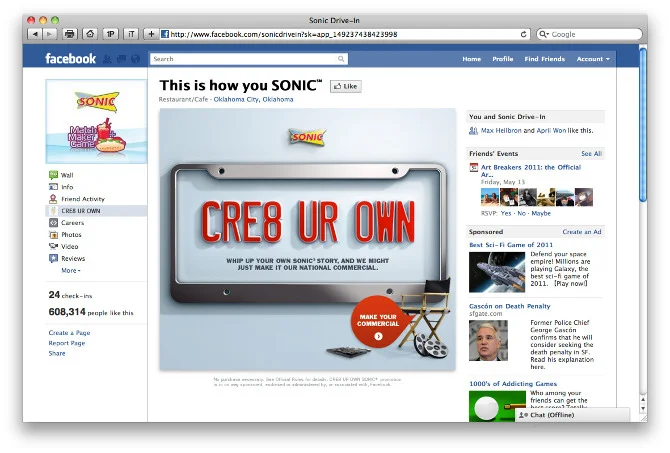Click the iT toolbar button
The height and width of the screenshot is (453, 670).
[131, 34]
